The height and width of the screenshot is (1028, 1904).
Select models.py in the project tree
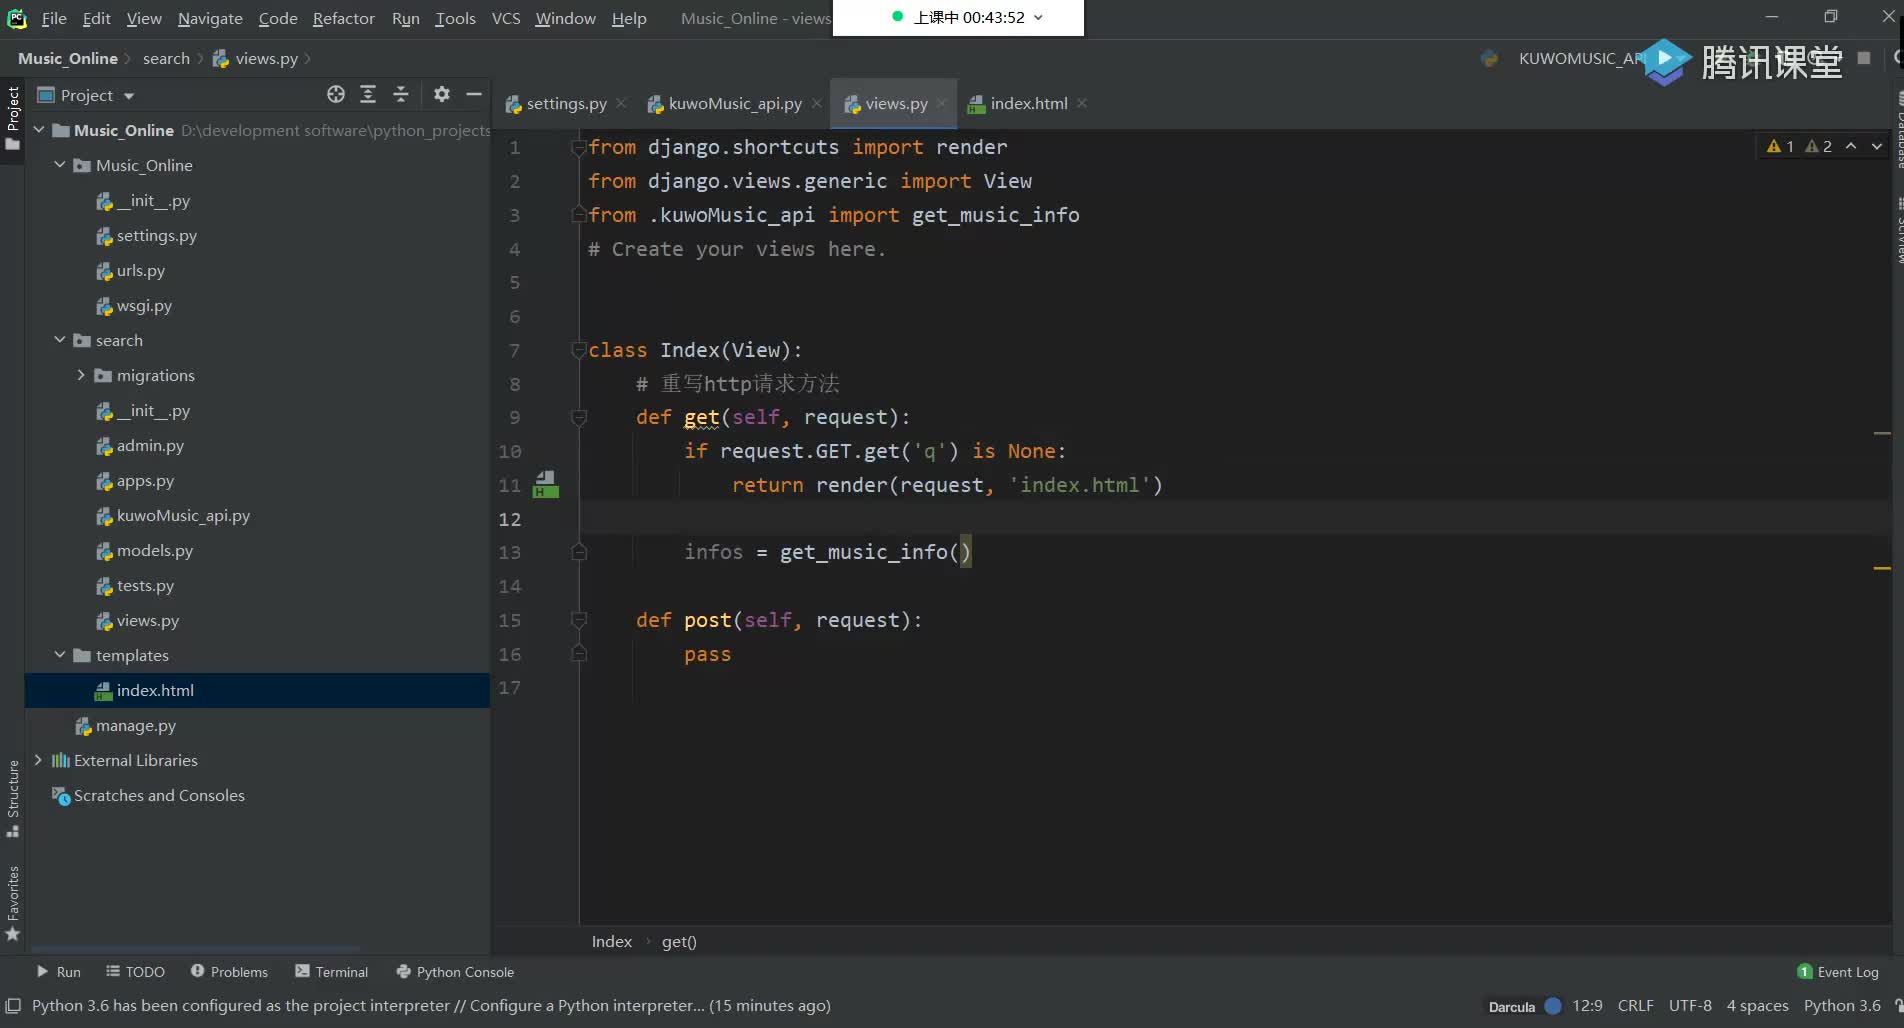[154, 550]
